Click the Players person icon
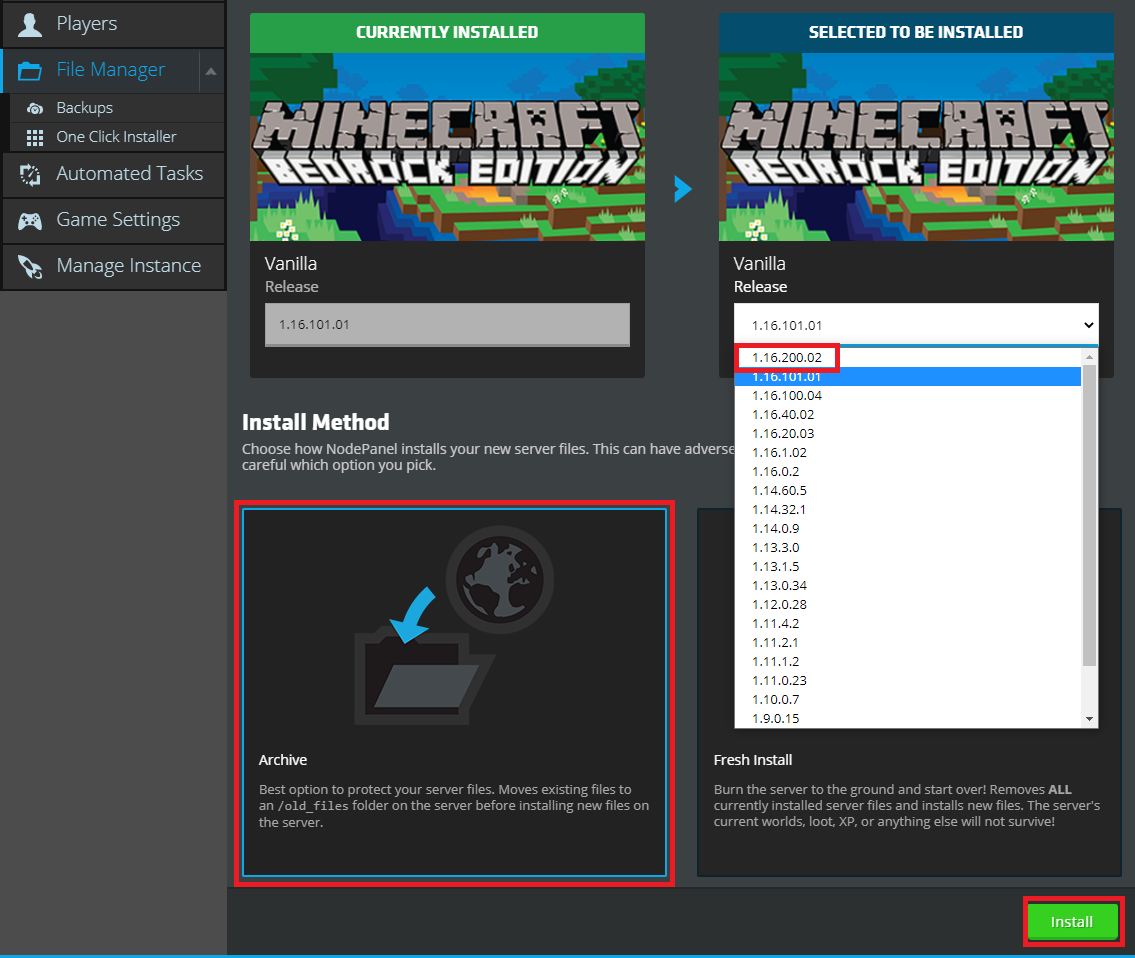This screenshot has height=958, width=1135. pos(30,24)
